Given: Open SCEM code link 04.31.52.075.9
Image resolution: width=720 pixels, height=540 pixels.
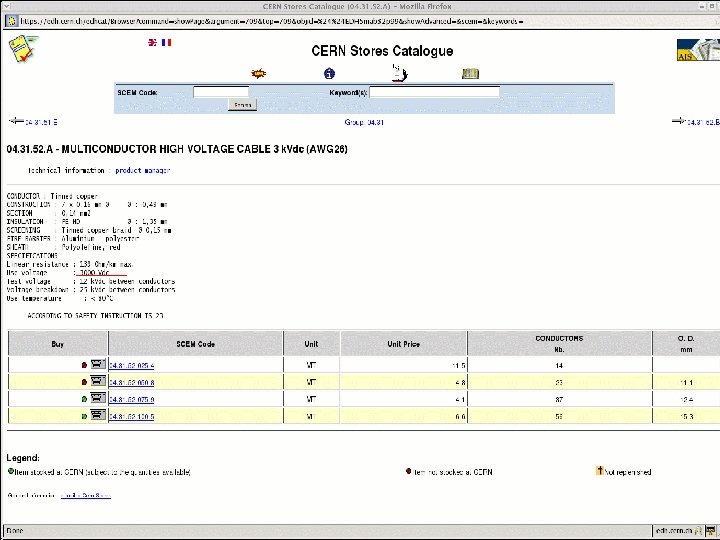Looking at the screenshot, I should tap(131, 399).
